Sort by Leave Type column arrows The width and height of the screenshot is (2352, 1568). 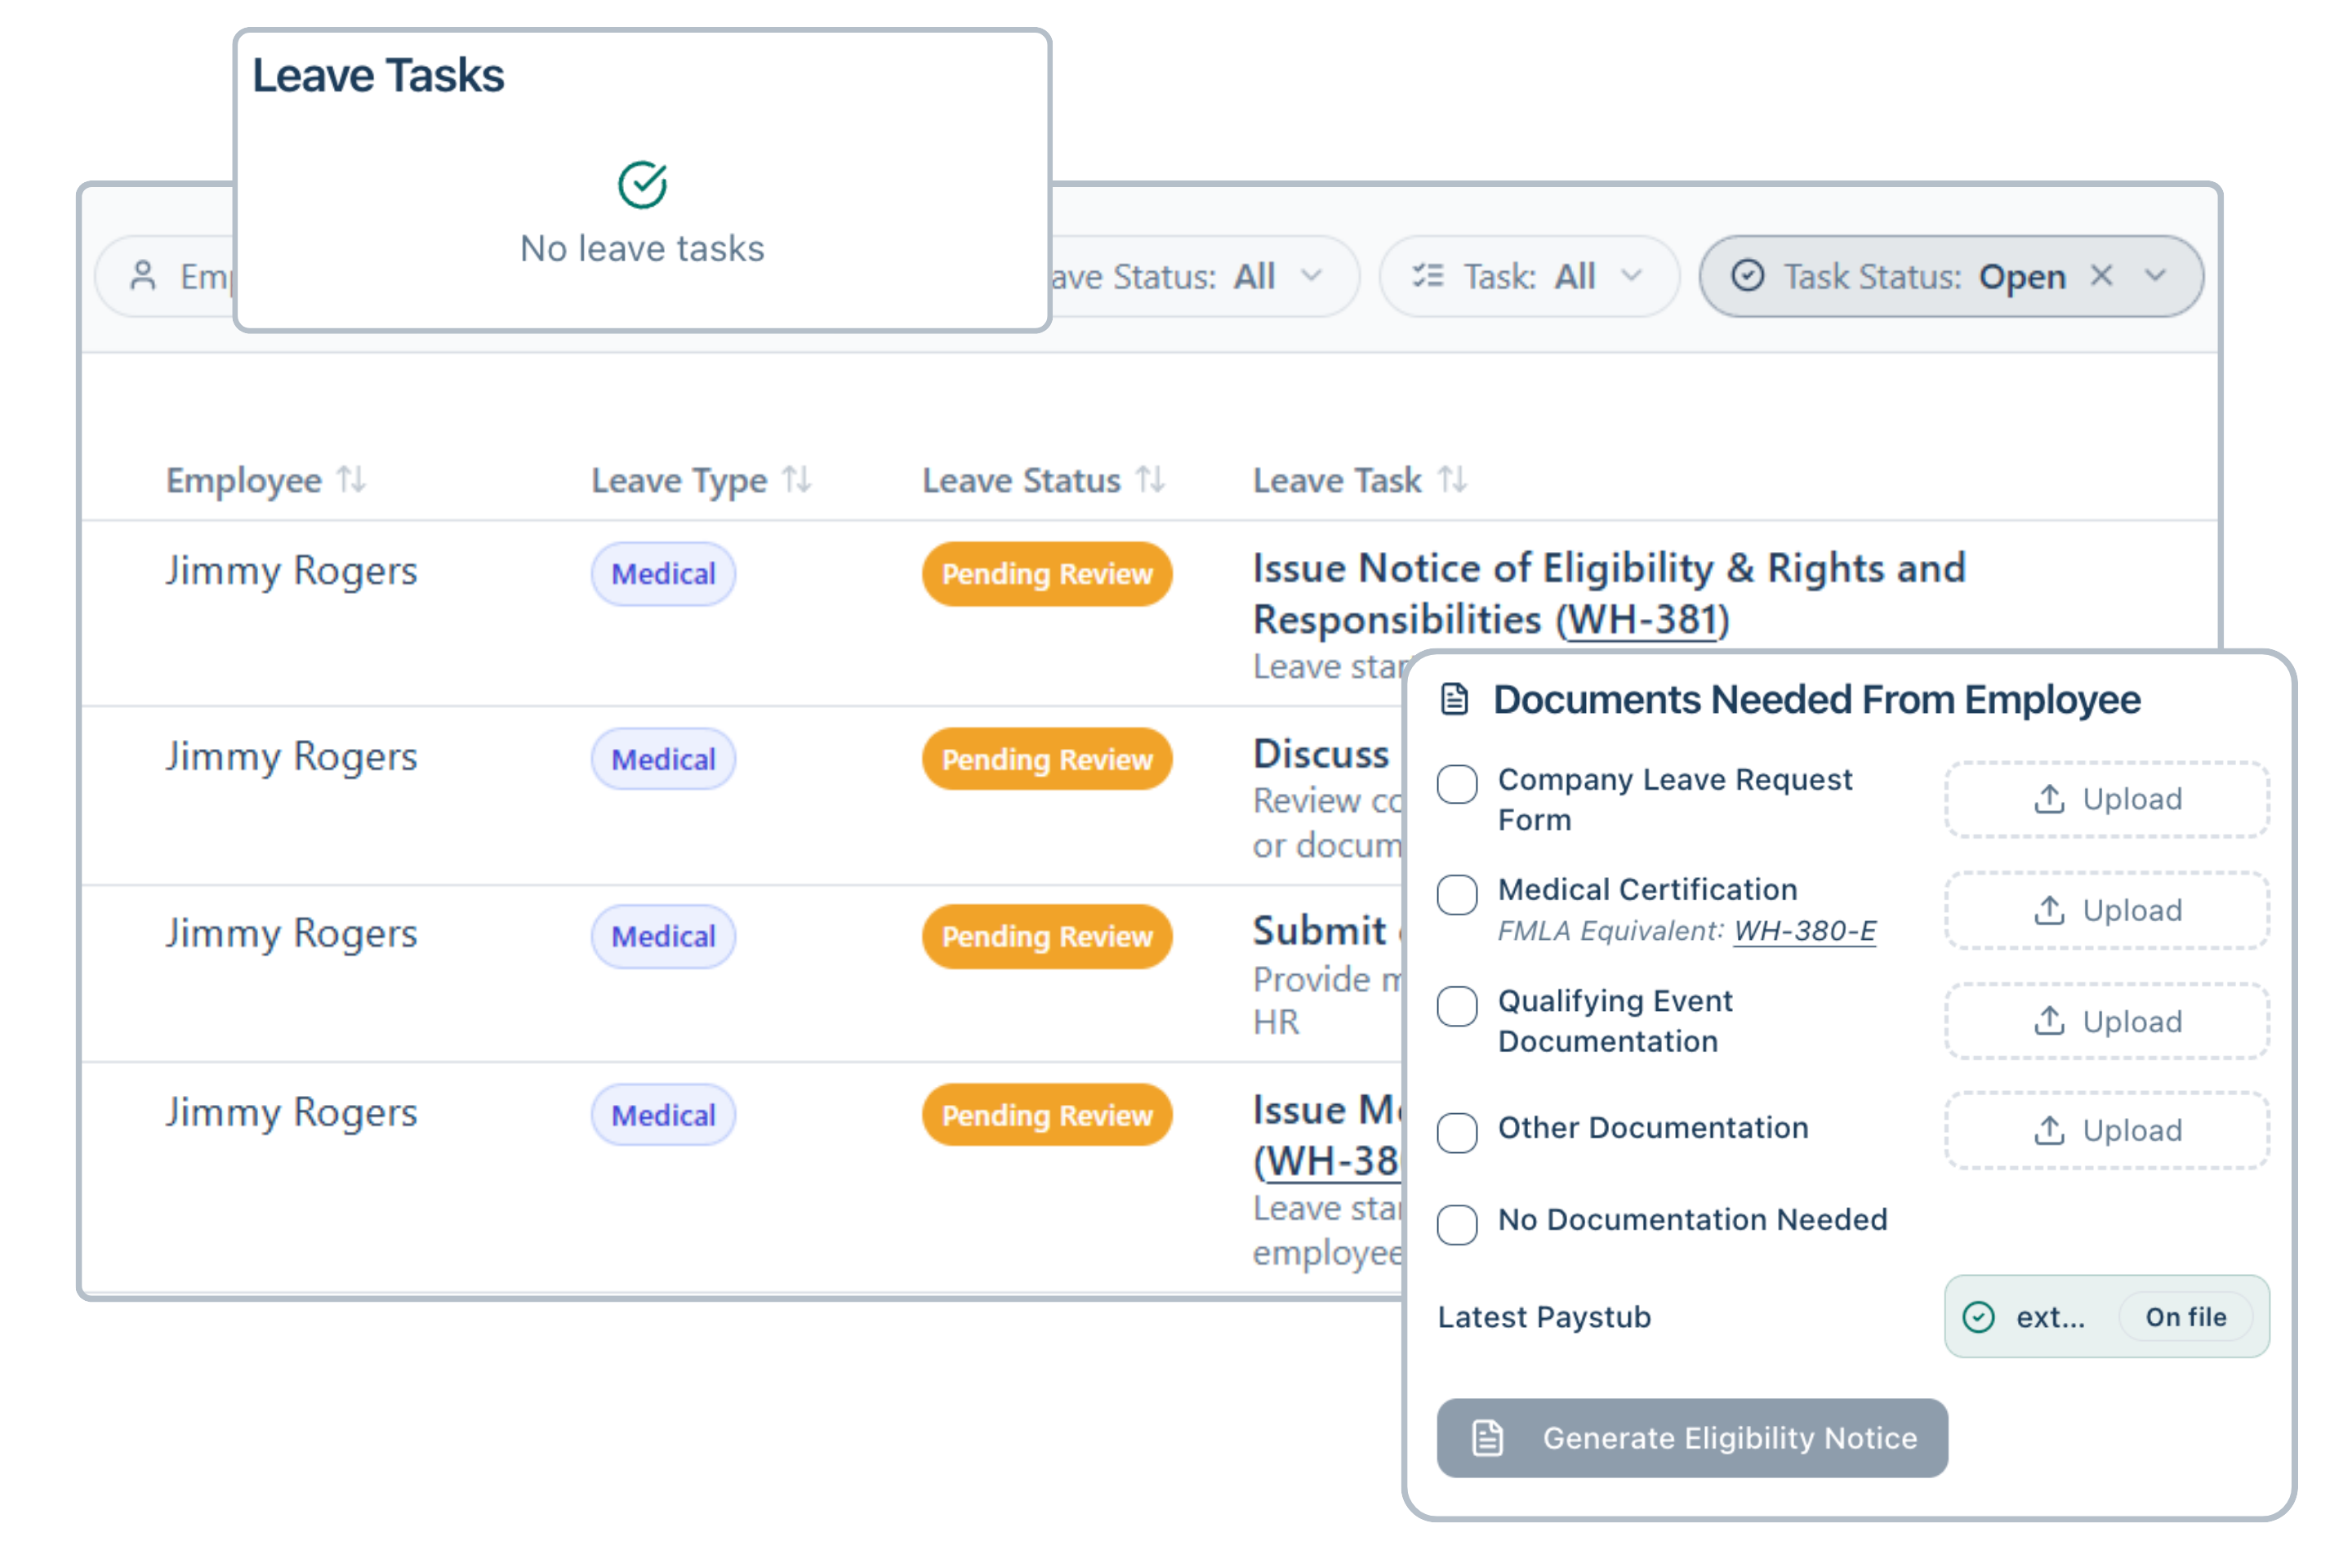796,480
